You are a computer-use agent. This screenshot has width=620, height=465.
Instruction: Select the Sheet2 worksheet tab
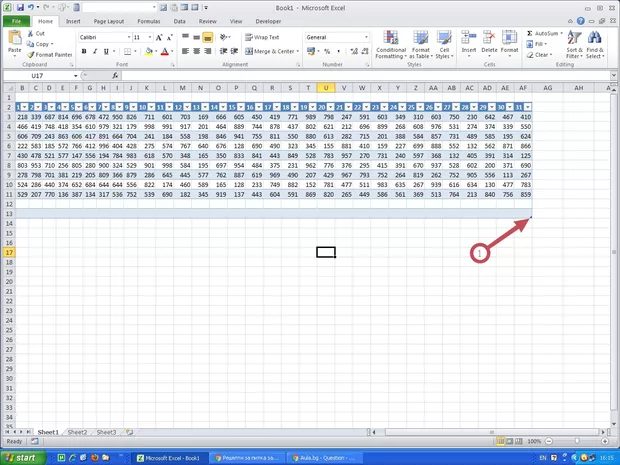click(x=77, y=432)
